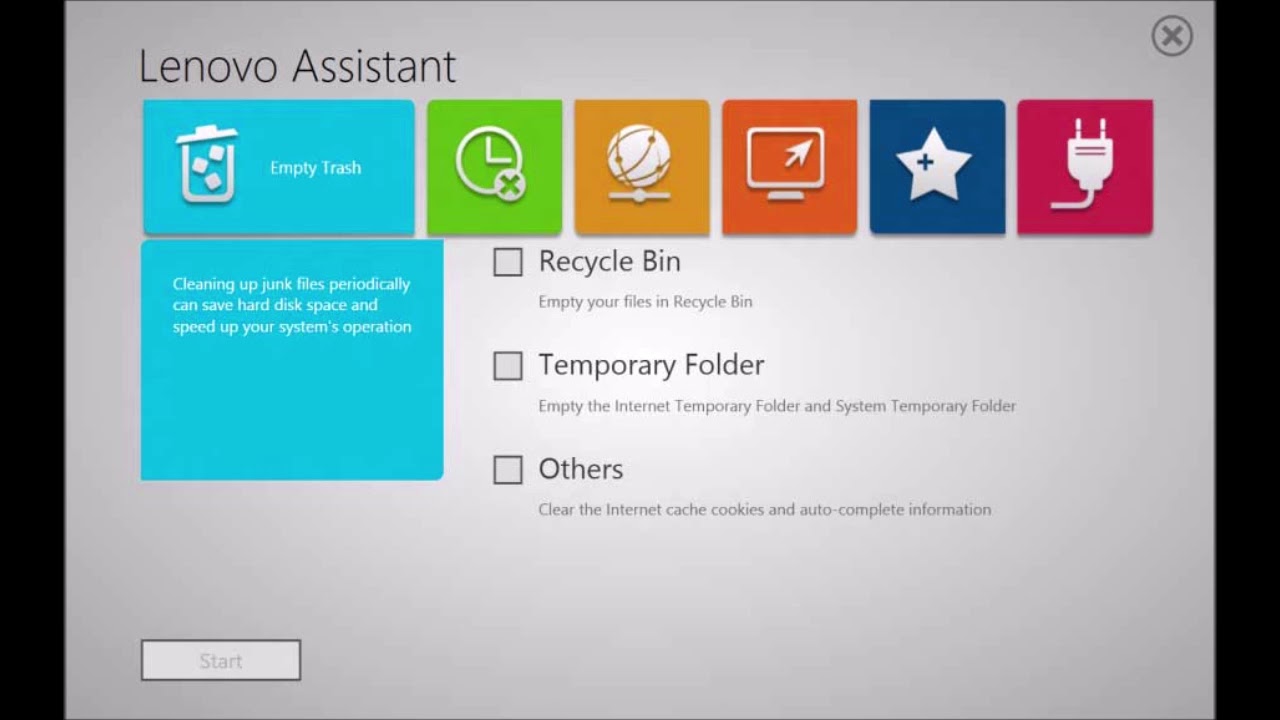Viewport: 1280px width, 720px height.
Task: Select the Empty Trash tile
Action: (279, 167)
